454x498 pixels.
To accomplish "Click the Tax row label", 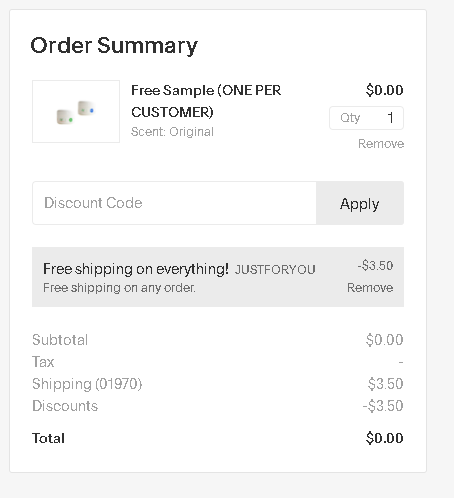I will pos(43,362).
